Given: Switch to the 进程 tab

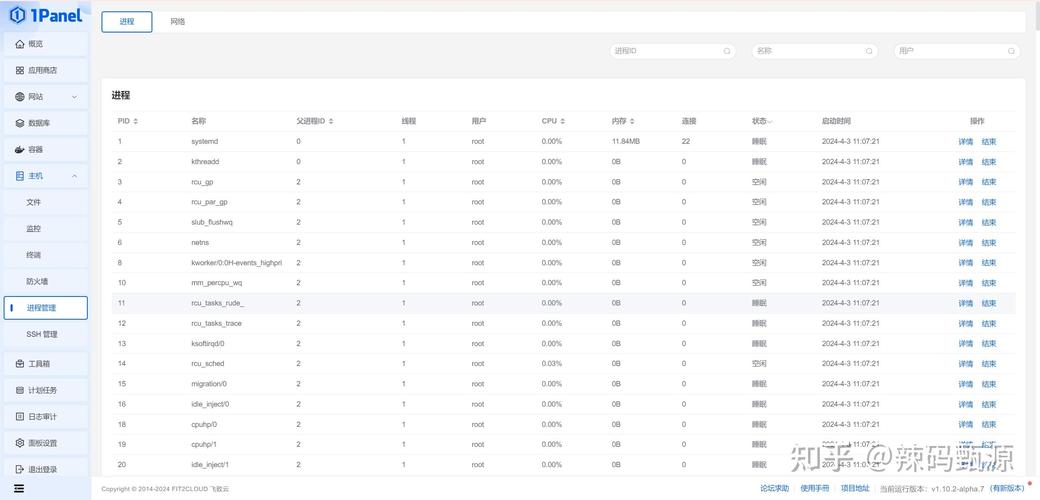Looking at the screenshot, I should [127, 22].
